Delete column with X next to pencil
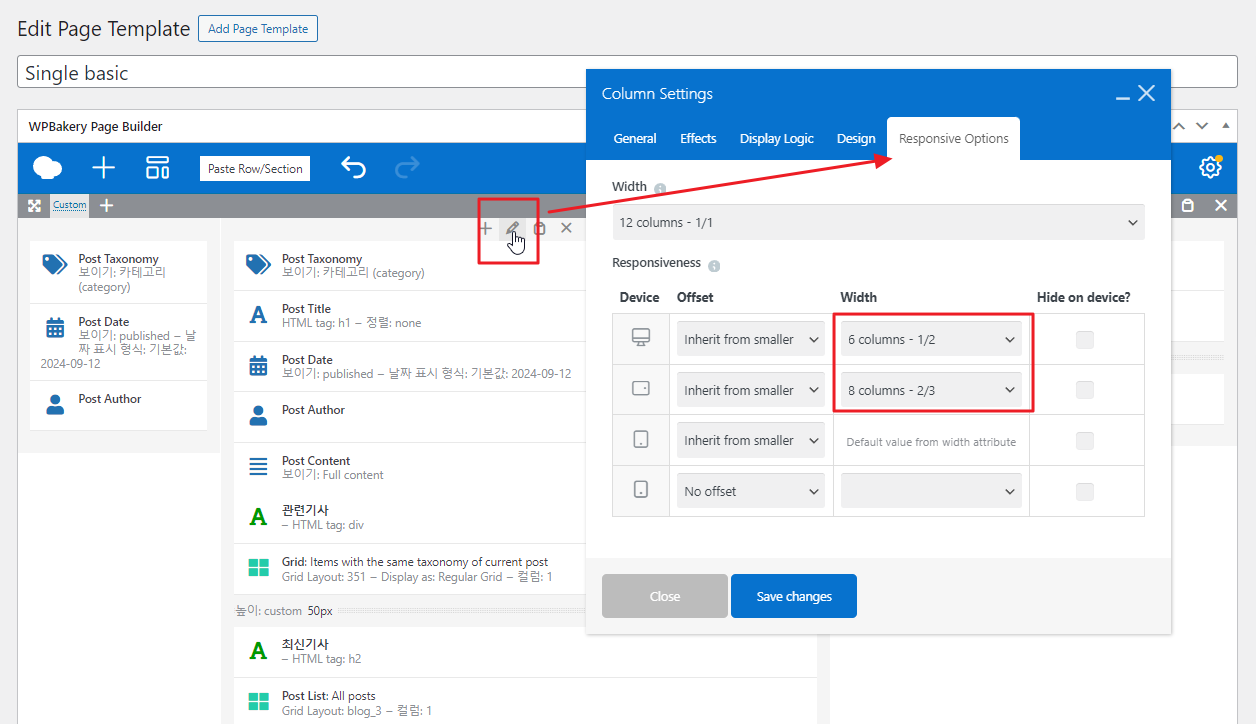This screenshot has width=1256, height=724. (x=566, y=228)
